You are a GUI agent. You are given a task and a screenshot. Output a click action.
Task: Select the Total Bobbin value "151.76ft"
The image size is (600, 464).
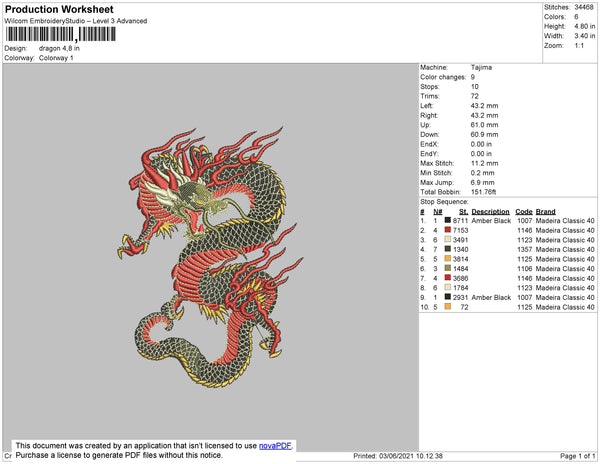pos(483,192)
